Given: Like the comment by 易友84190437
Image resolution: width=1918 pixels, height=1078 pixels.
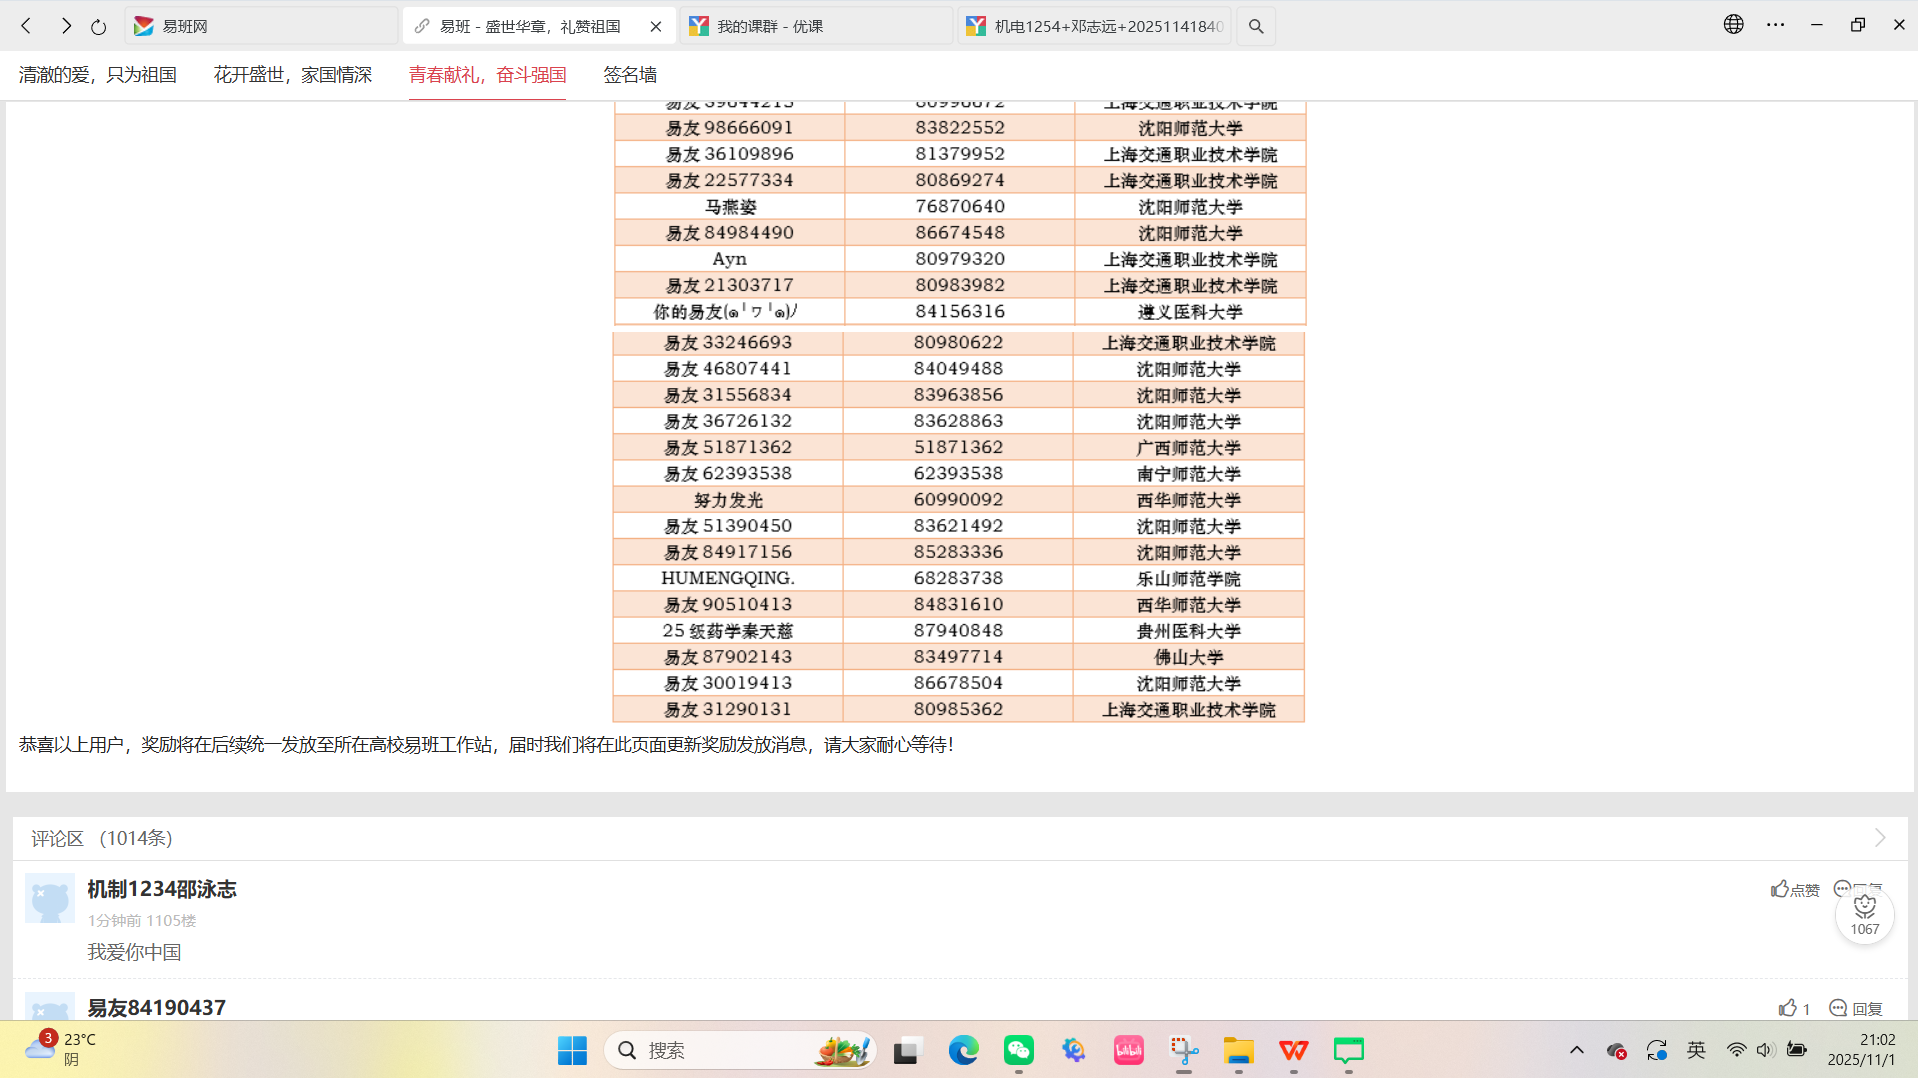Looking at the screenshot, I should 1795,1008.
